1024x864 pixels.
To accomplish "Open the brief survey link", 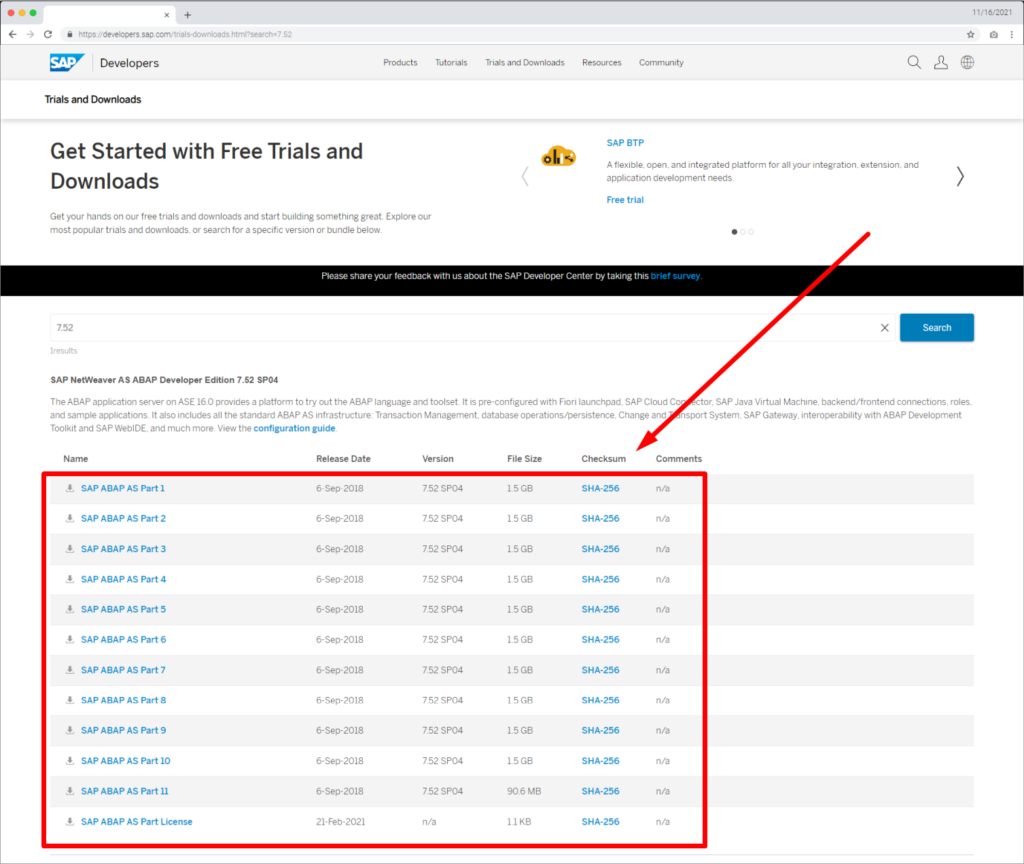I will tap(675, 276).
